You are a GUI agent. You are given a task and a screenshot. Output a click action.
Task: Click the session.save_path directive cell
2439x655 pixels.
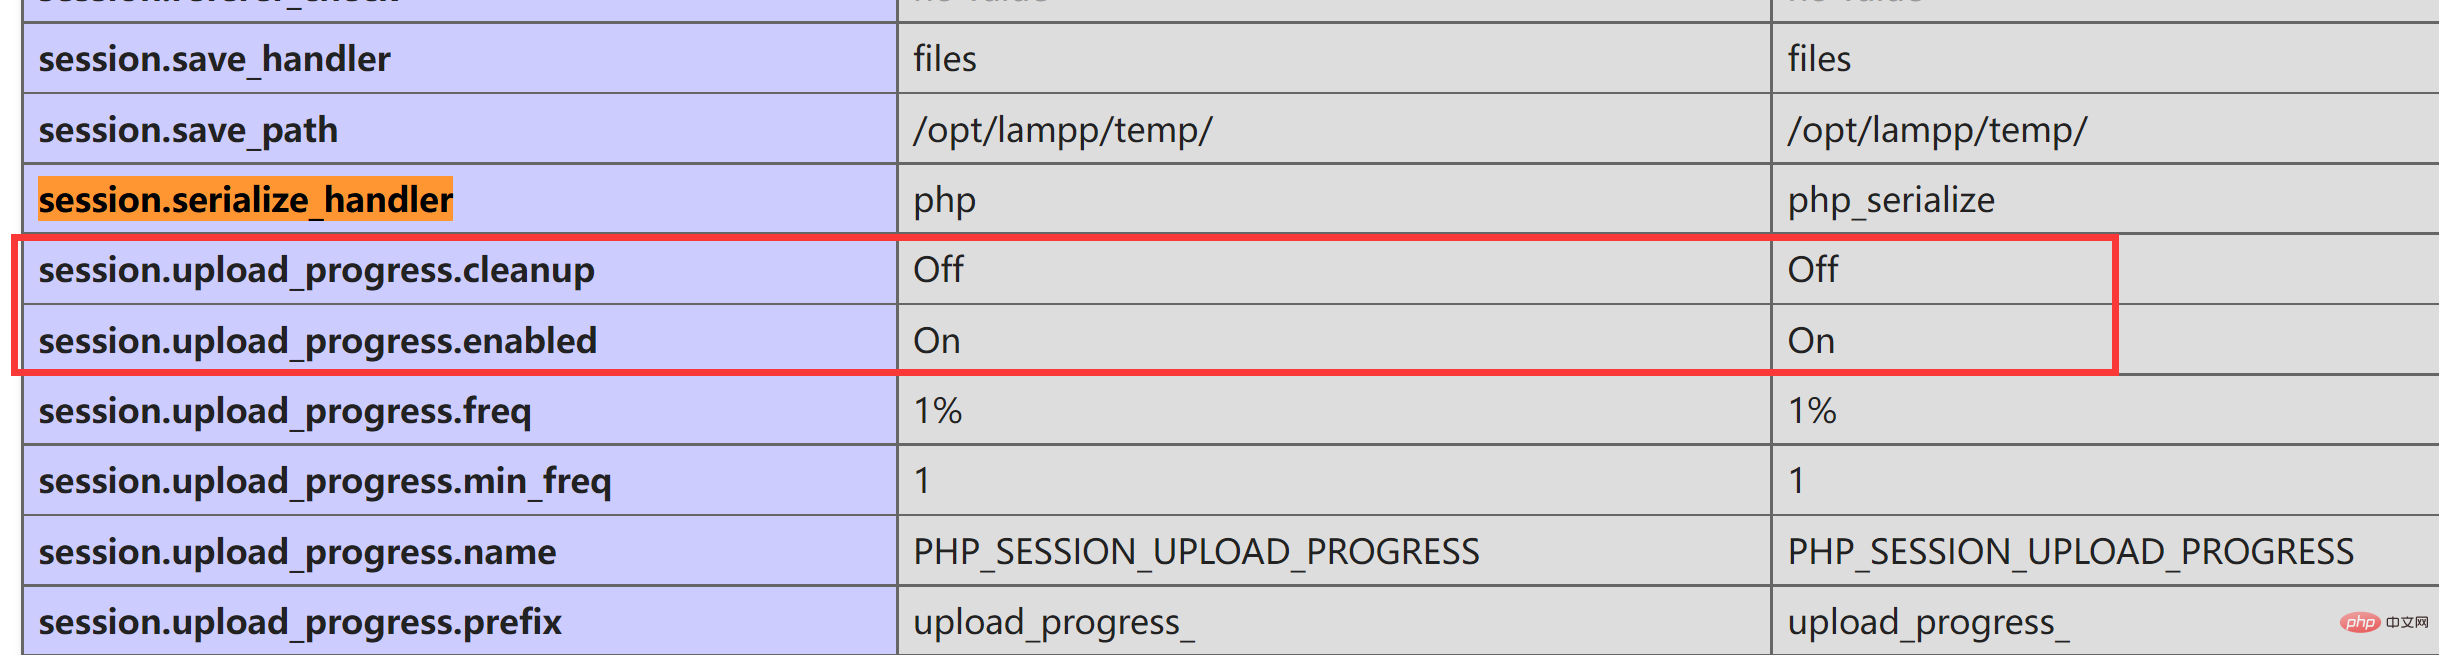[x=460, y=129]
